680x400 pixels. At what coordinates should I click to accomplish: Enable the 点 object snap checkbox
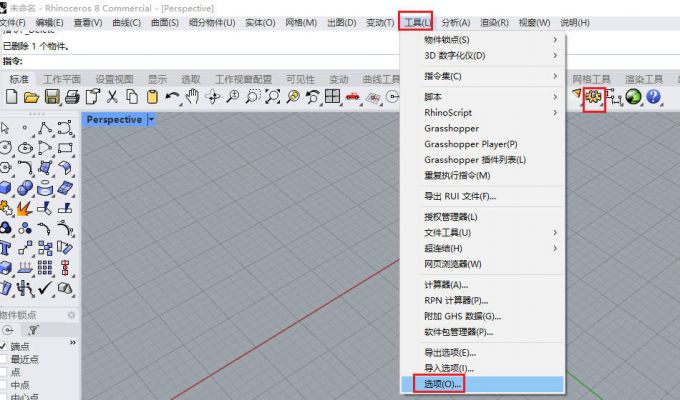[3, 372]
